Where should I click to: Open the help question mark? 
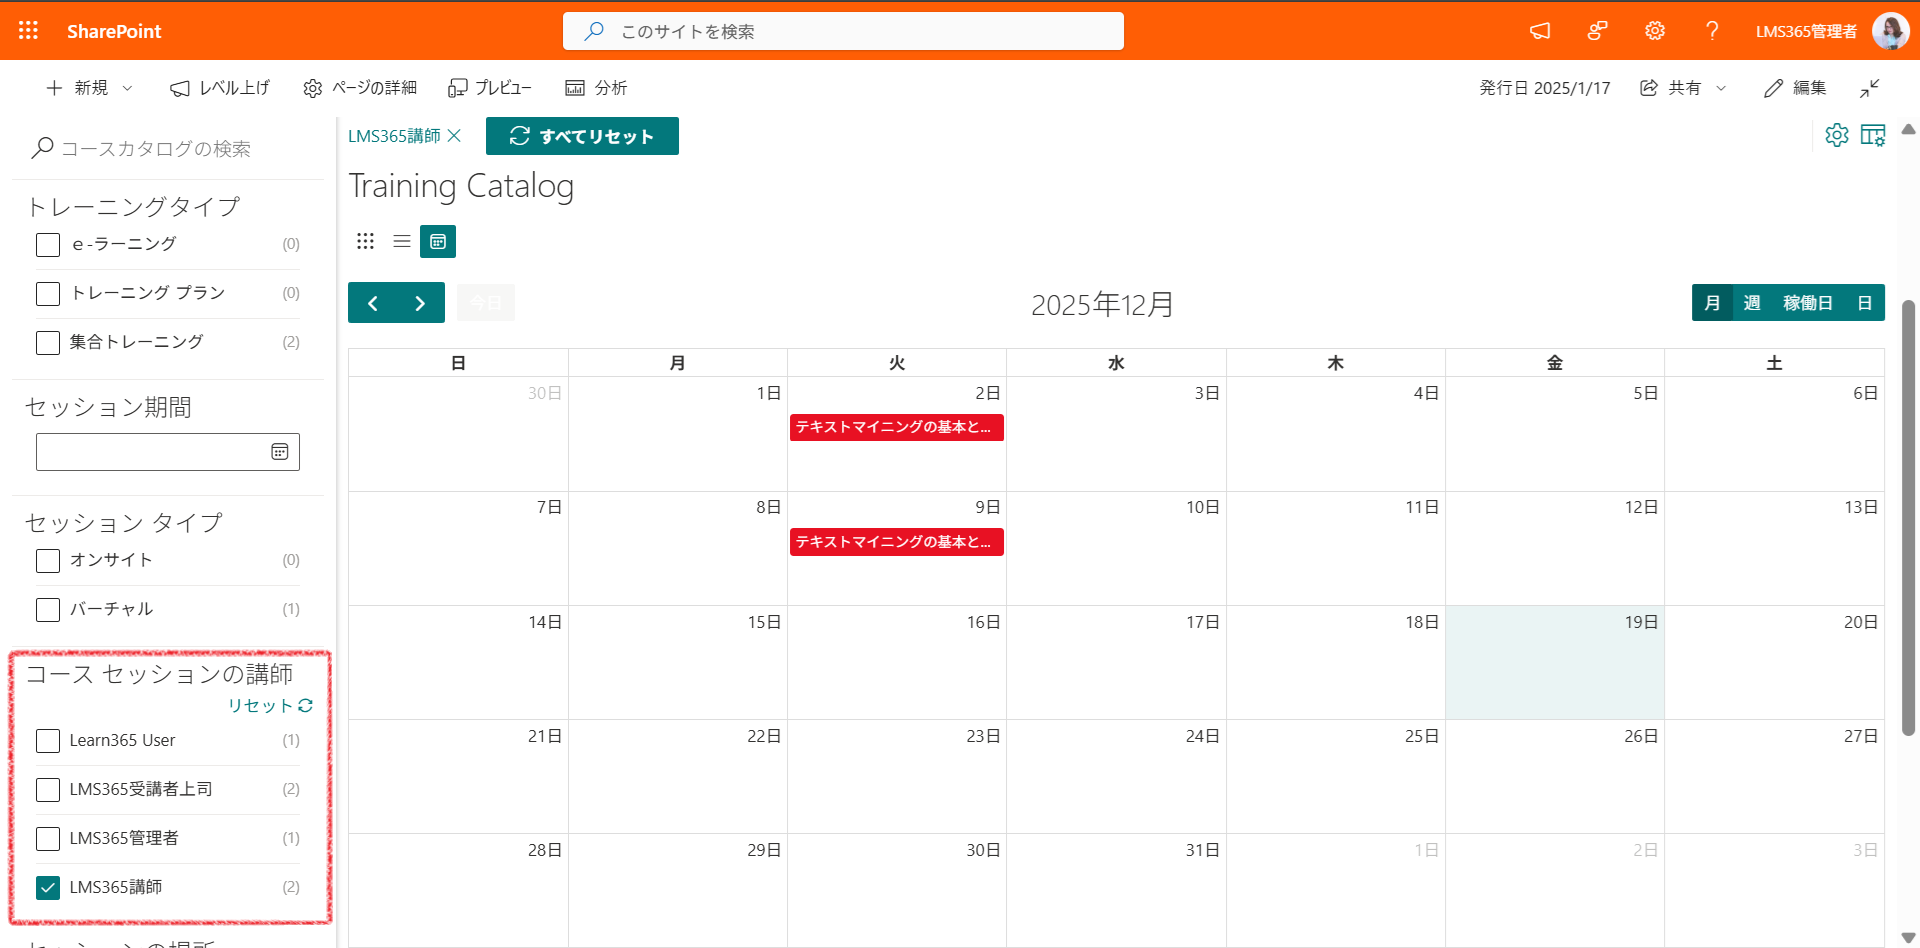pyautogui.click(x=1712, y=31)
